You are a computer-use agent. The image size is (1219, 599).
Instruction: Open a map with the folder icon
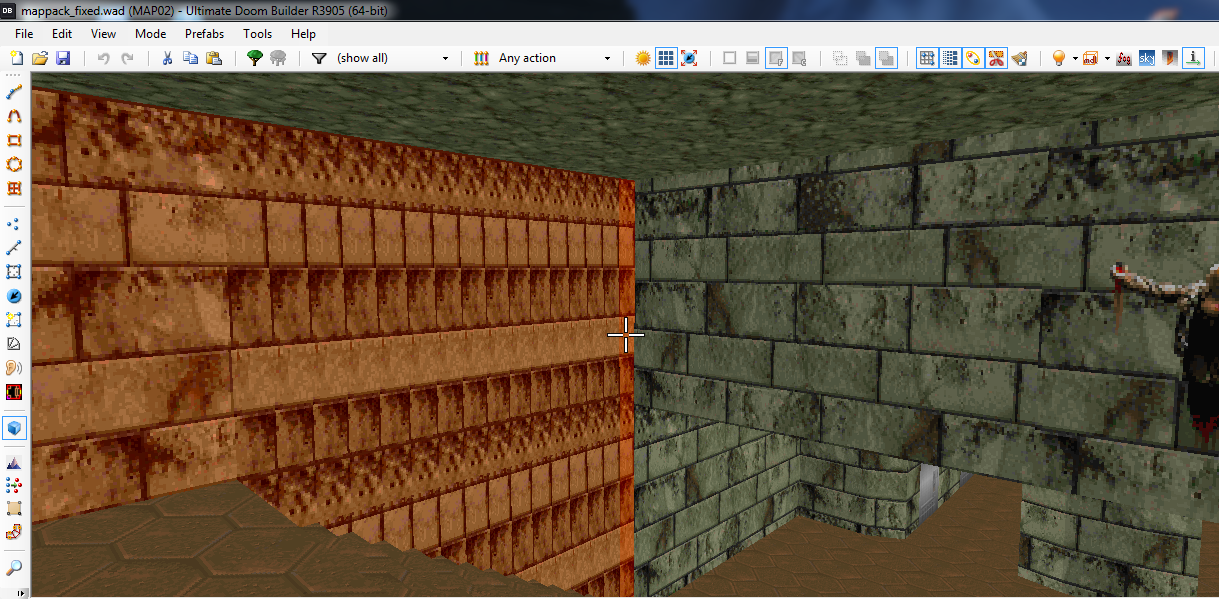pos(40,58)
